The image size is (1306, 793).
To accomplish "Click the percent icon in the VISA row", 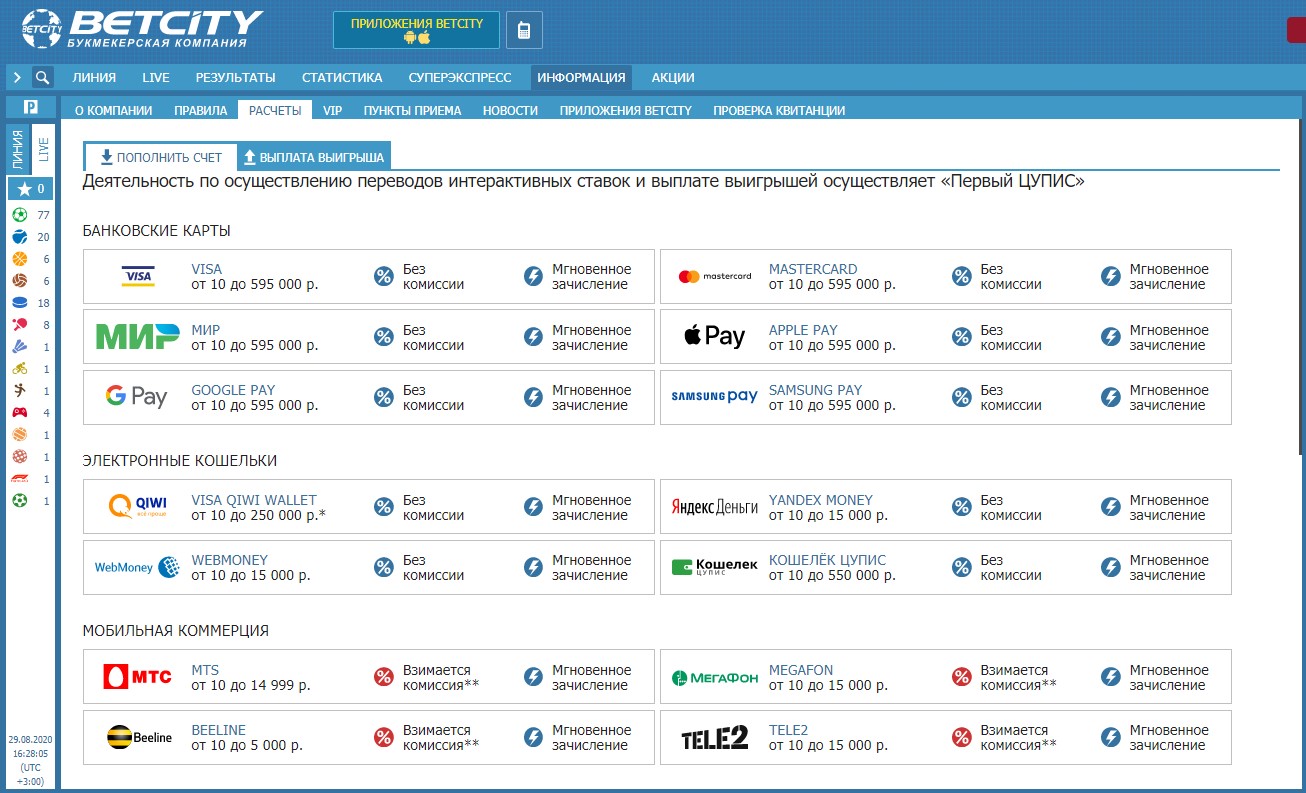I will 384,277.
